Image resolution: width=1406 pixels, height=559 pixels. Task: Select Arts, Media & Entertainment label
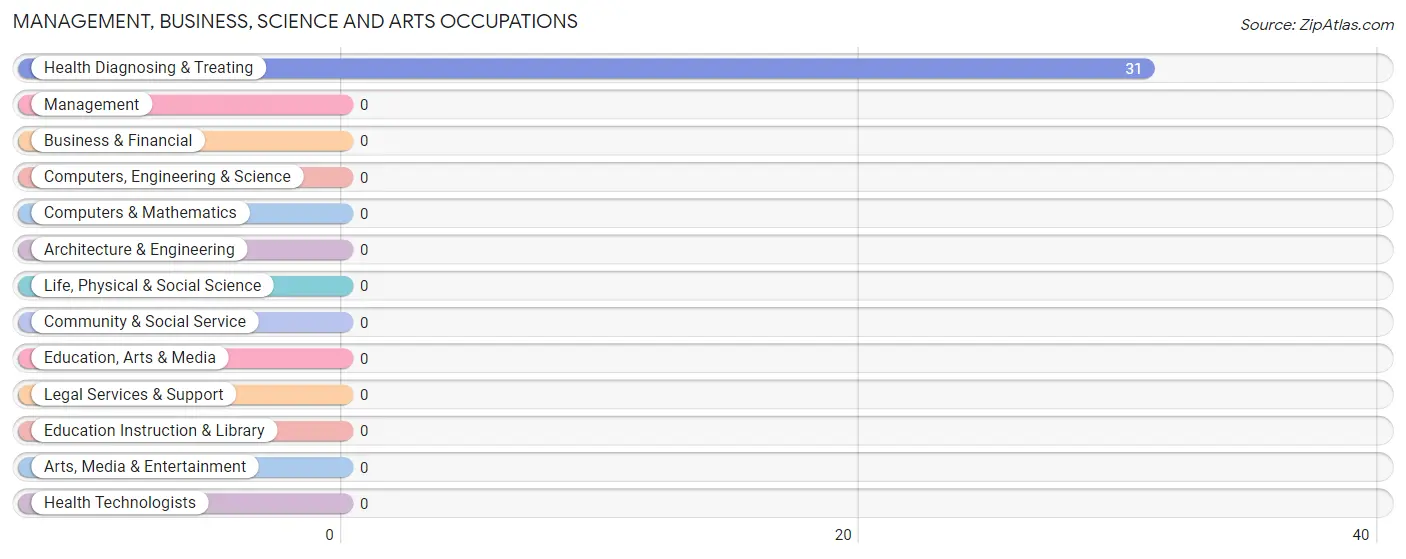[x=145, y=466]
